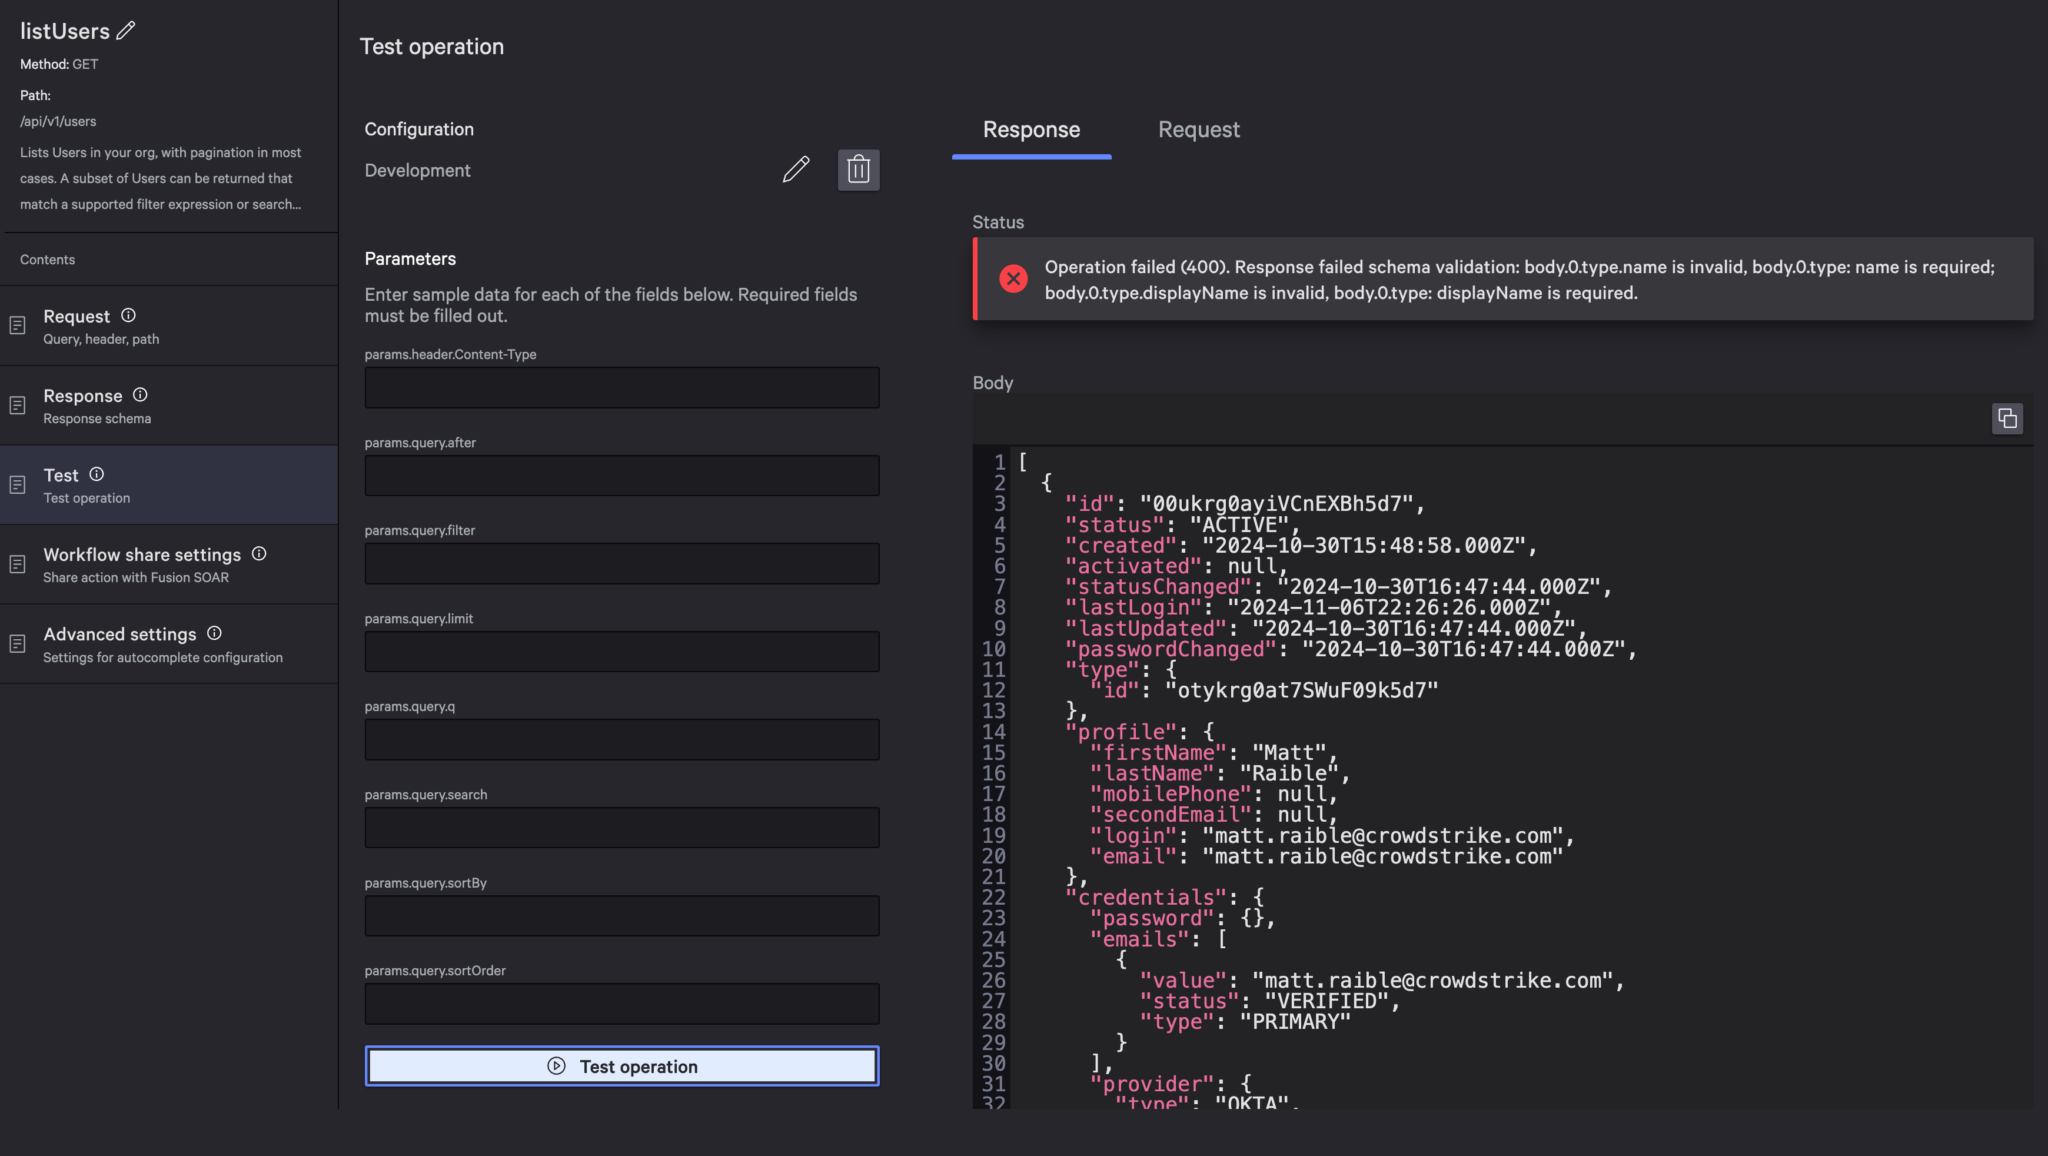Click the info icon beside Request

128,315
